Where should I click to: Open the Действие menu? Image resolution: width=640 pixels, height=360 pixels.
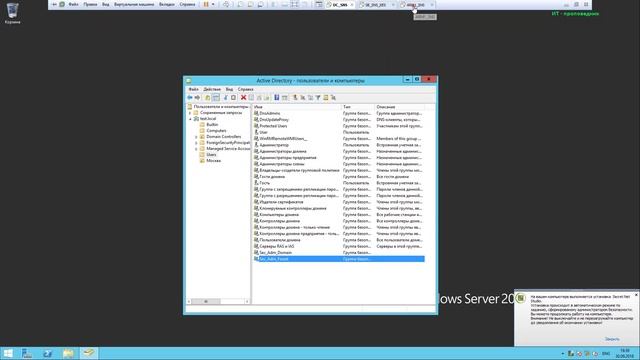(x=212, y=89)
